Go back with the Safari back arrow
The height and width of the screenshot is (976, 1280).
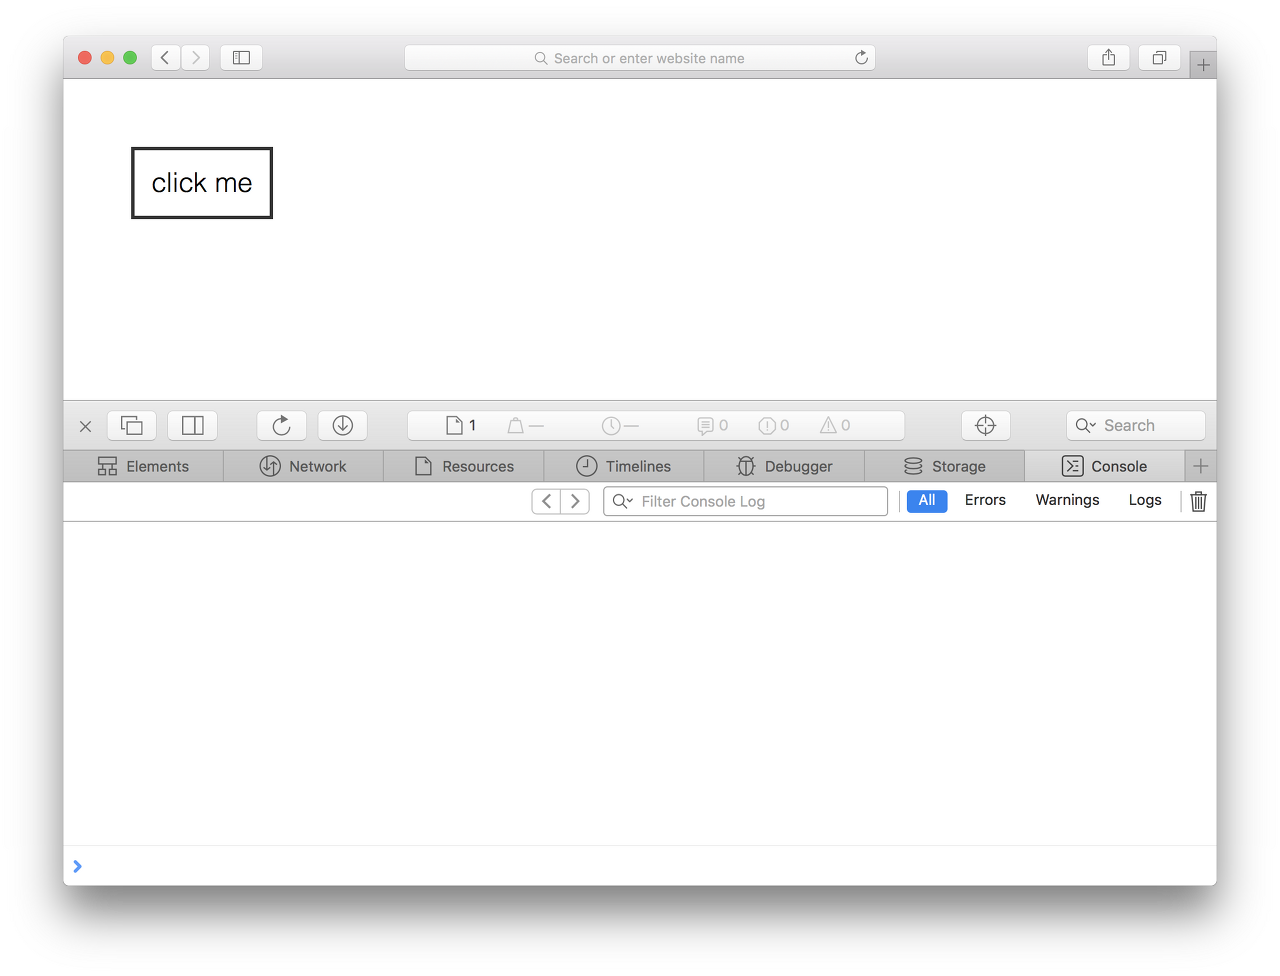point(166,58)
